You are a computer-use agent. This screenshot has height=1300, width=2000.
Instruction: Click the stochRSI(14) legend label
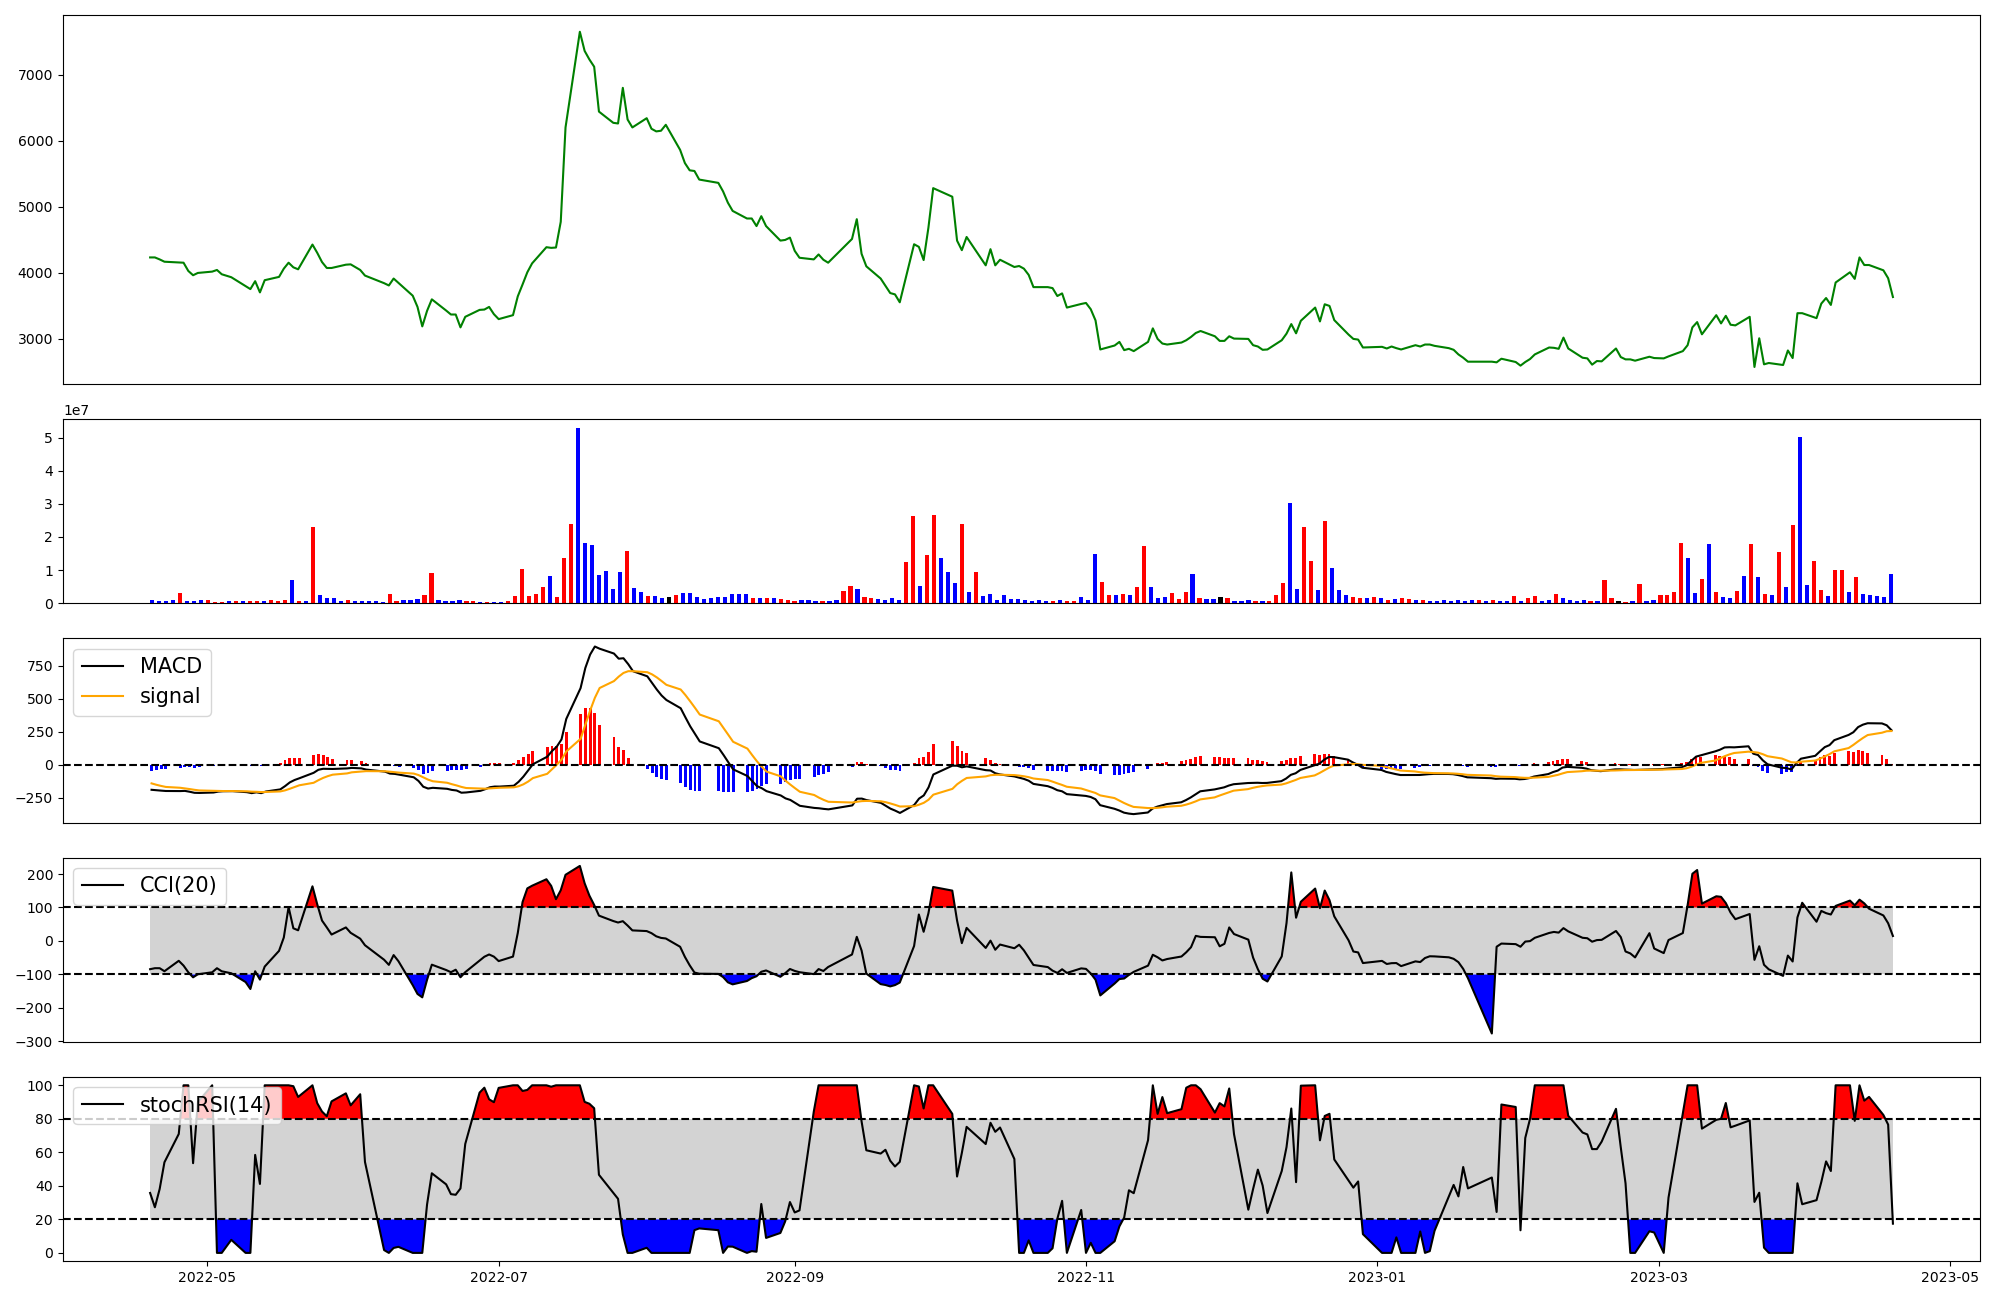click(x=205, y=1104)
